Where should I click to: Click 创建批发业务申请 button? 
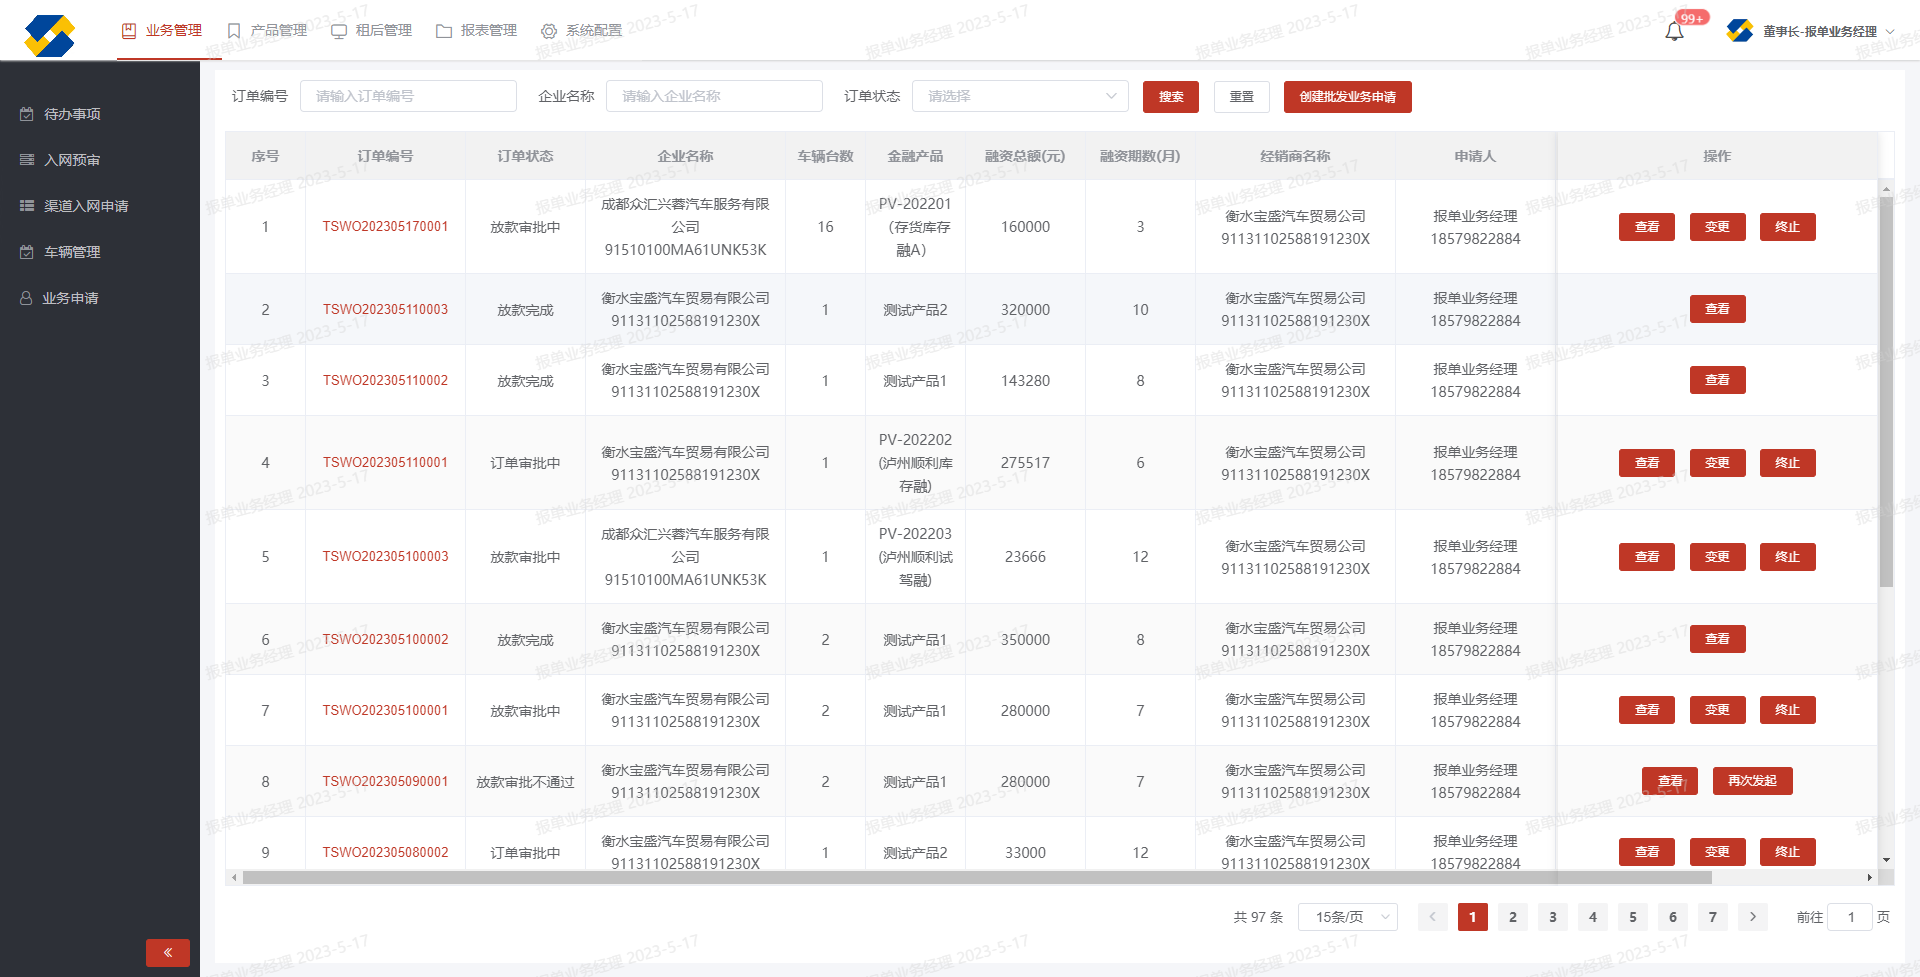coord(1347,97)
